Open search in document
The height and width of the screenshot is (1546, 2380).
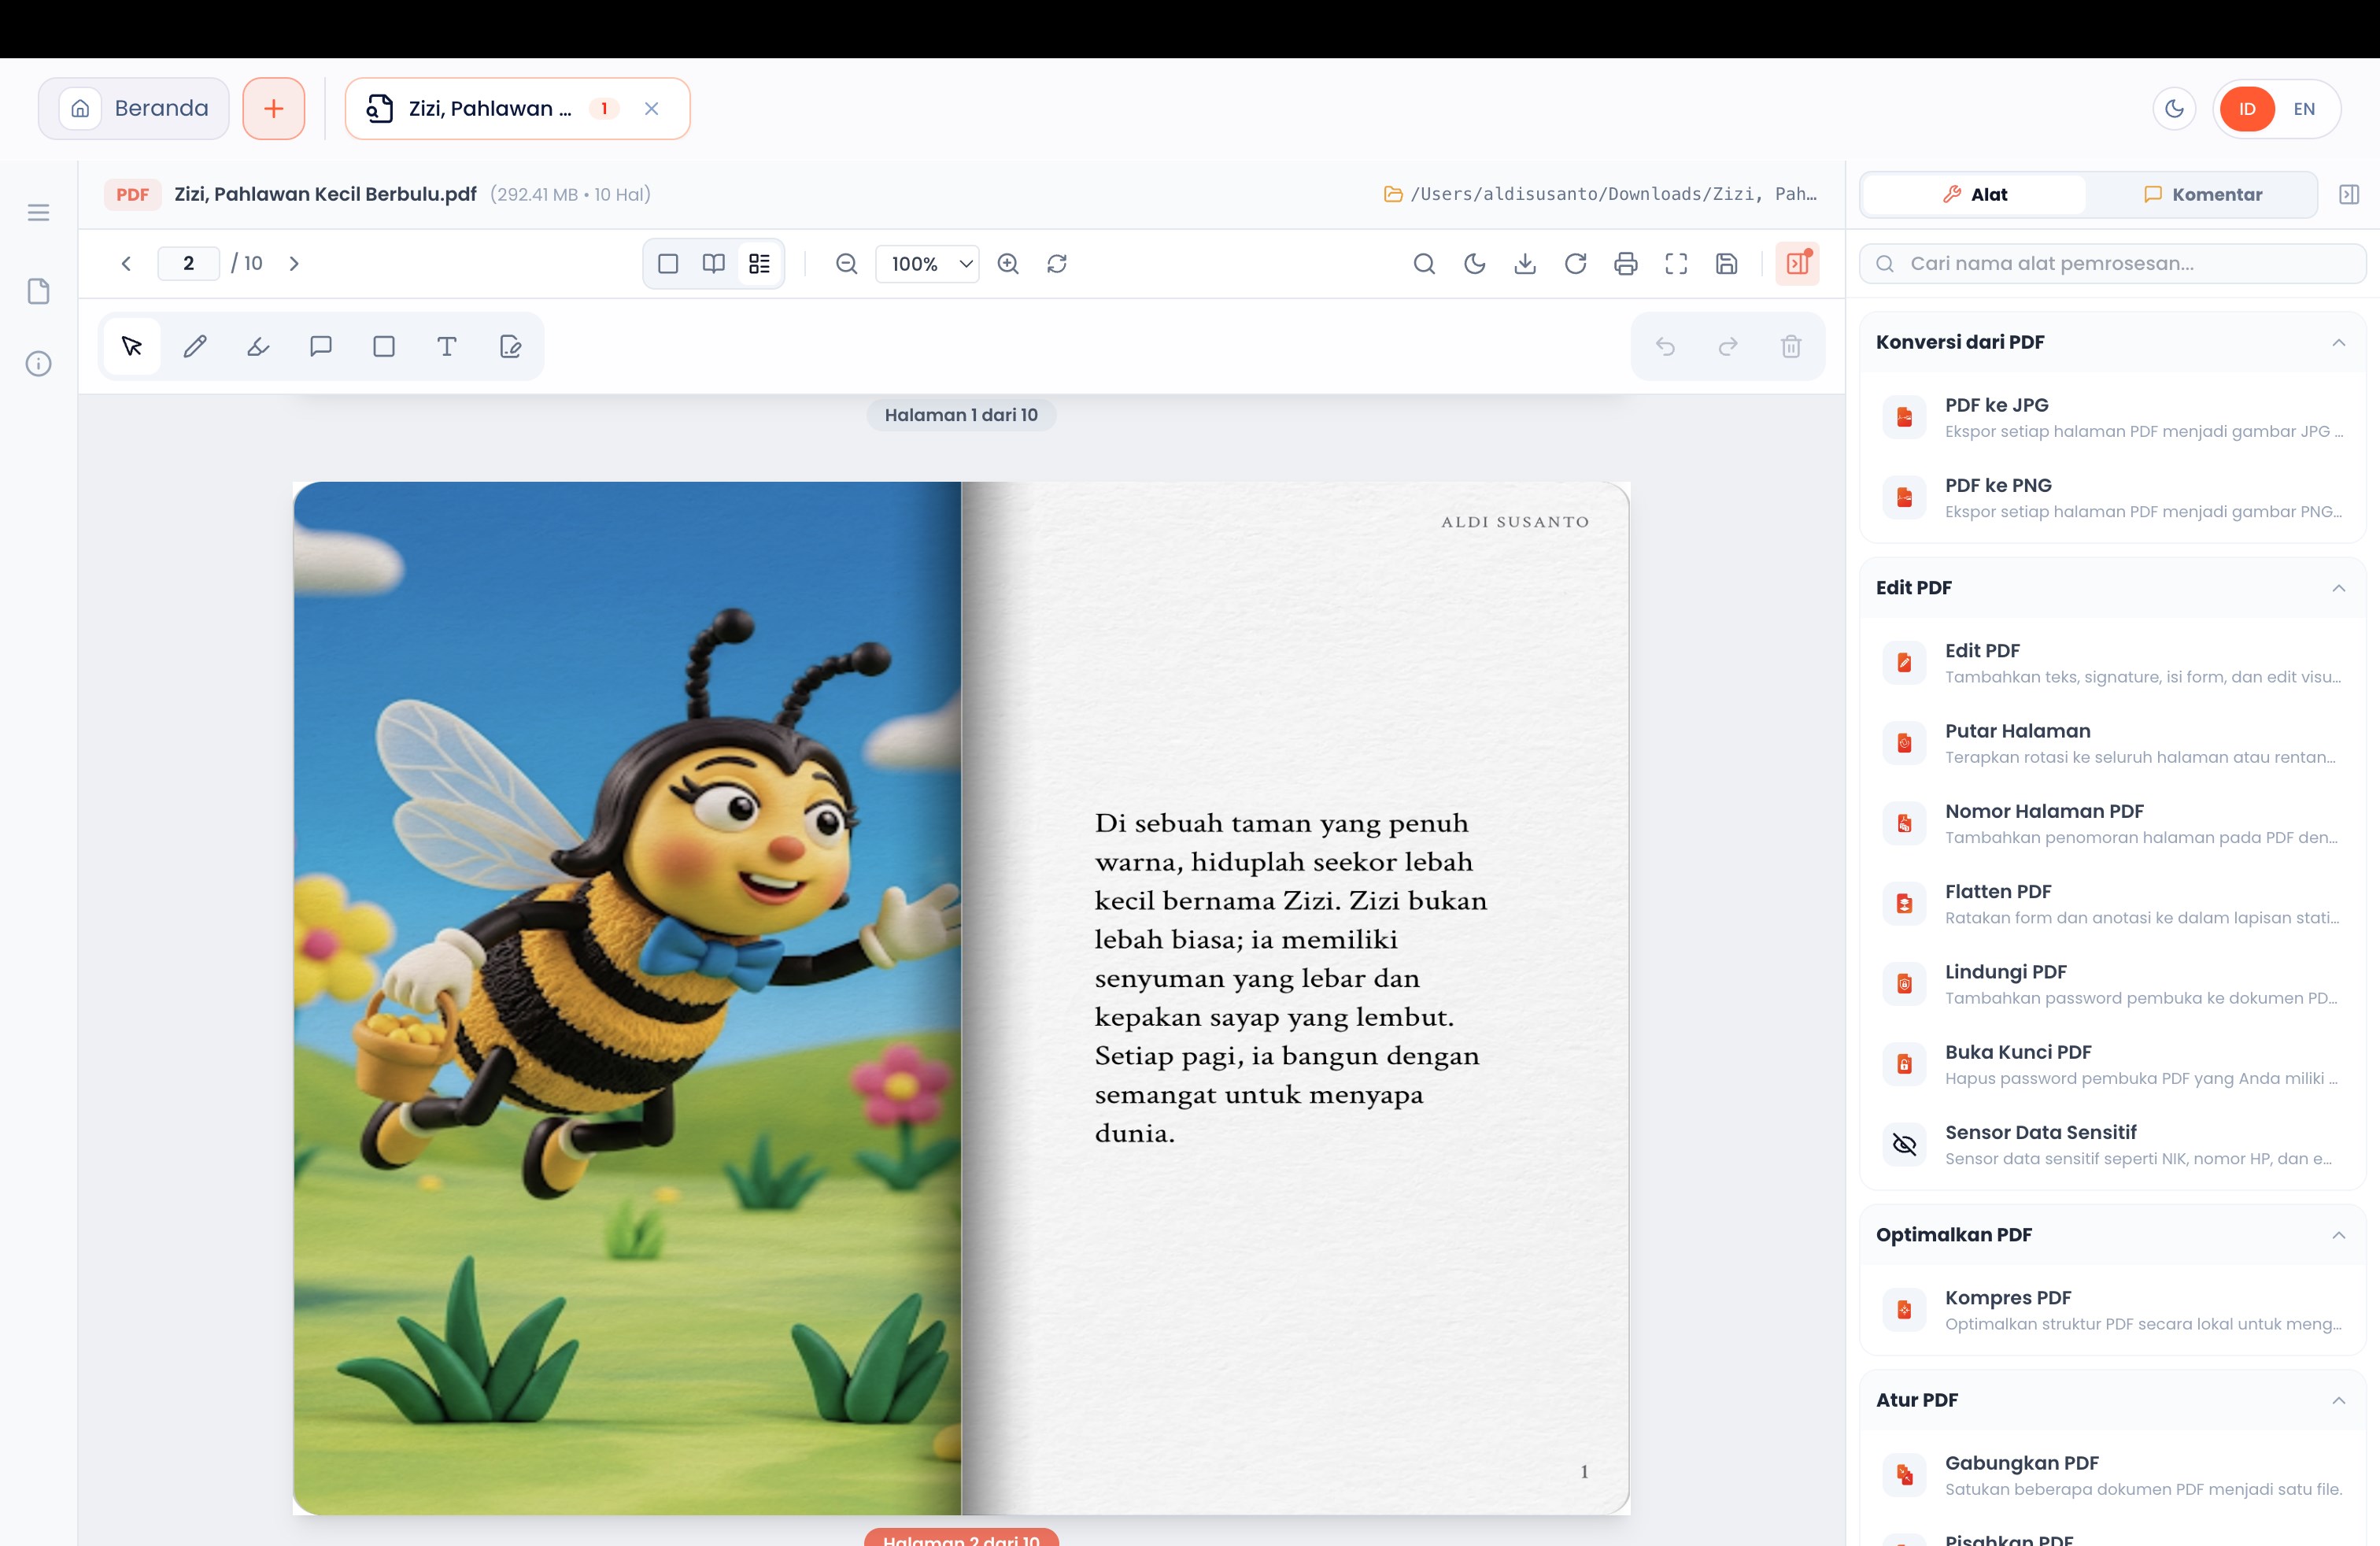(x=1424, y=263)
